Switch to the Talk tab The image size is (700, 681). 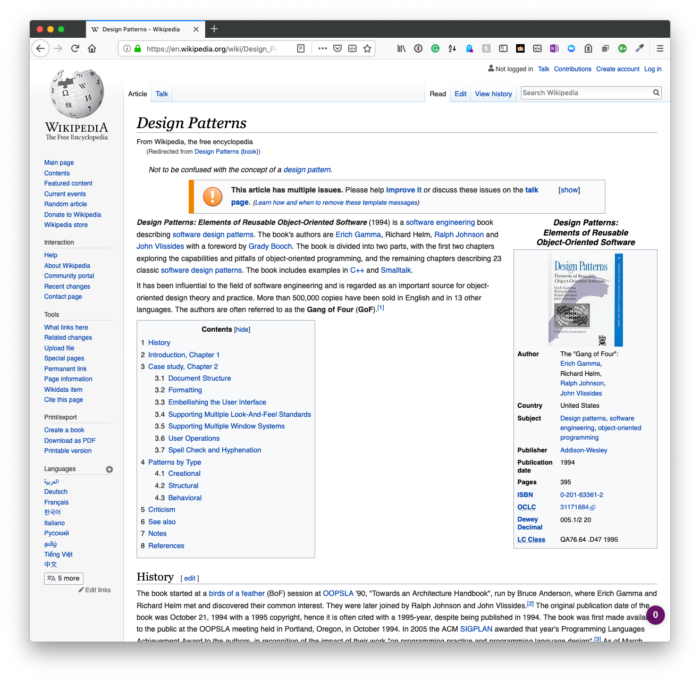point(162,94)
